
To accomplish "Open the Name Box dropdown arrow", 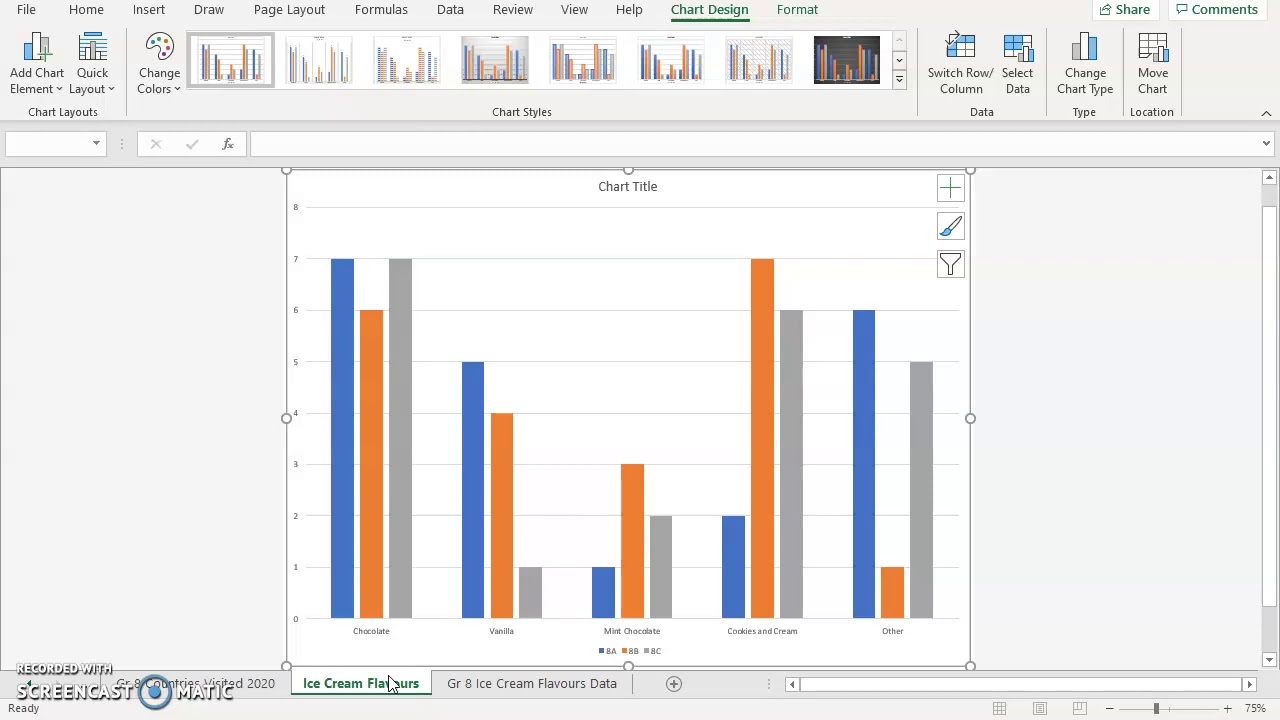I will (x=95, y=143).
